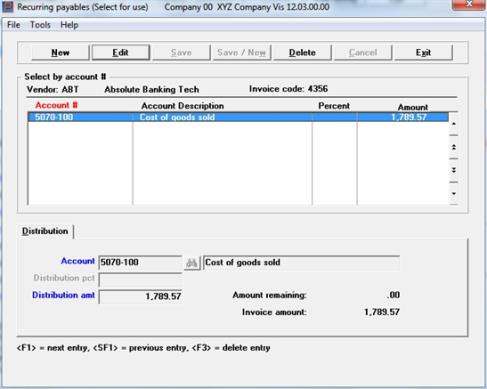
Task: Click the Cost of goods sold list cell
Action: [x=177, y=117]
